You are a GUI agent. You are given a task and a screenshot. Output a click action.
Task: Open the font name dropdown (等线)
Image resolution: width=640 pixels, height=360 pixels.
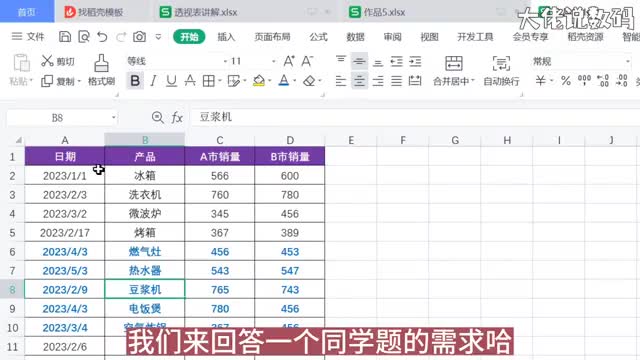coord(226,62)
